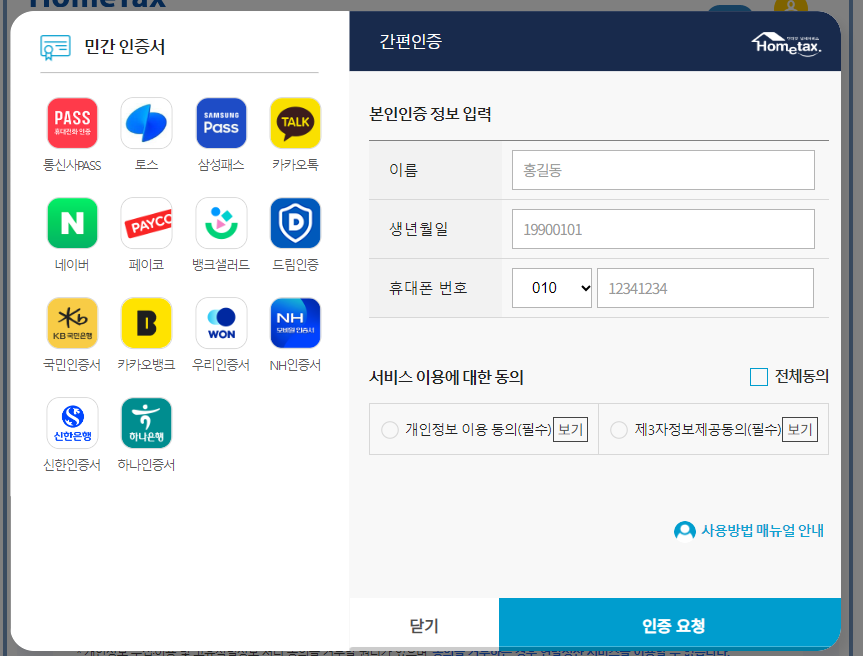The width and height of the screenshot is (863, 656).
Task: Choose the PAYCO (페이코) icon
Action: 146,223
